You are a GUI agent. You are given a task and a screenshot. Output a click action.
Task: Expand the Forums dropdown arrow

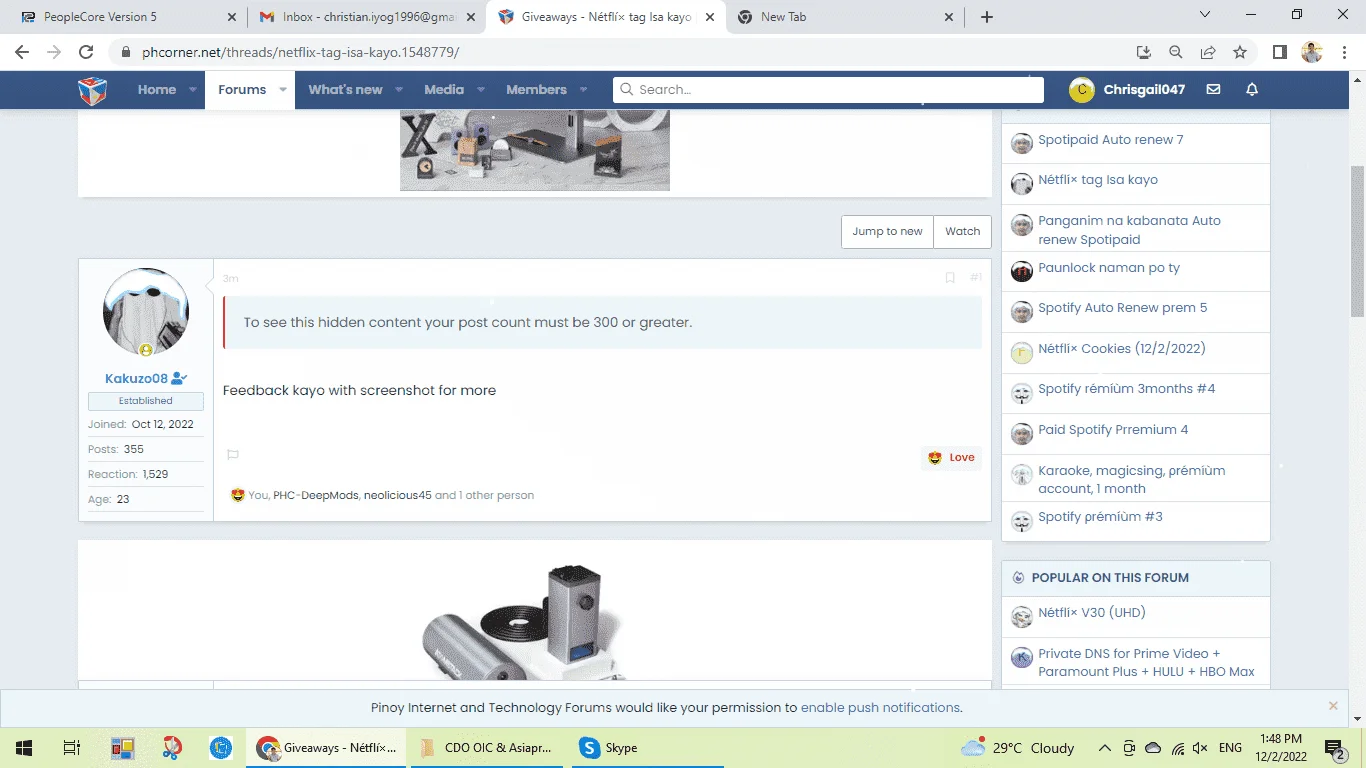(x=283, y=90)
